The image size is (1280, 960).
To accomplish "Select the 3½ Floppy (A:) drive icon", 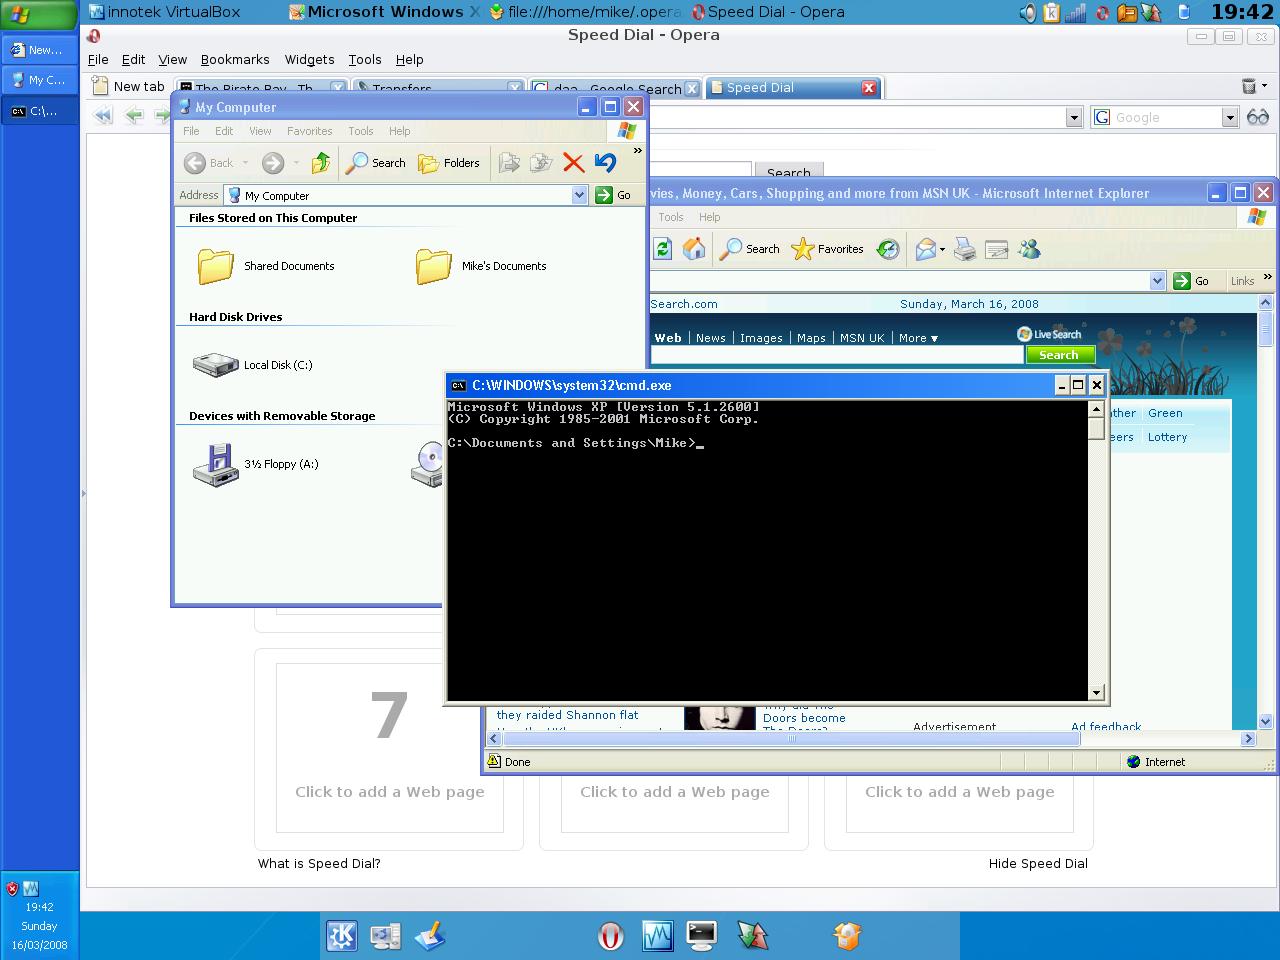I will [216, 464].
